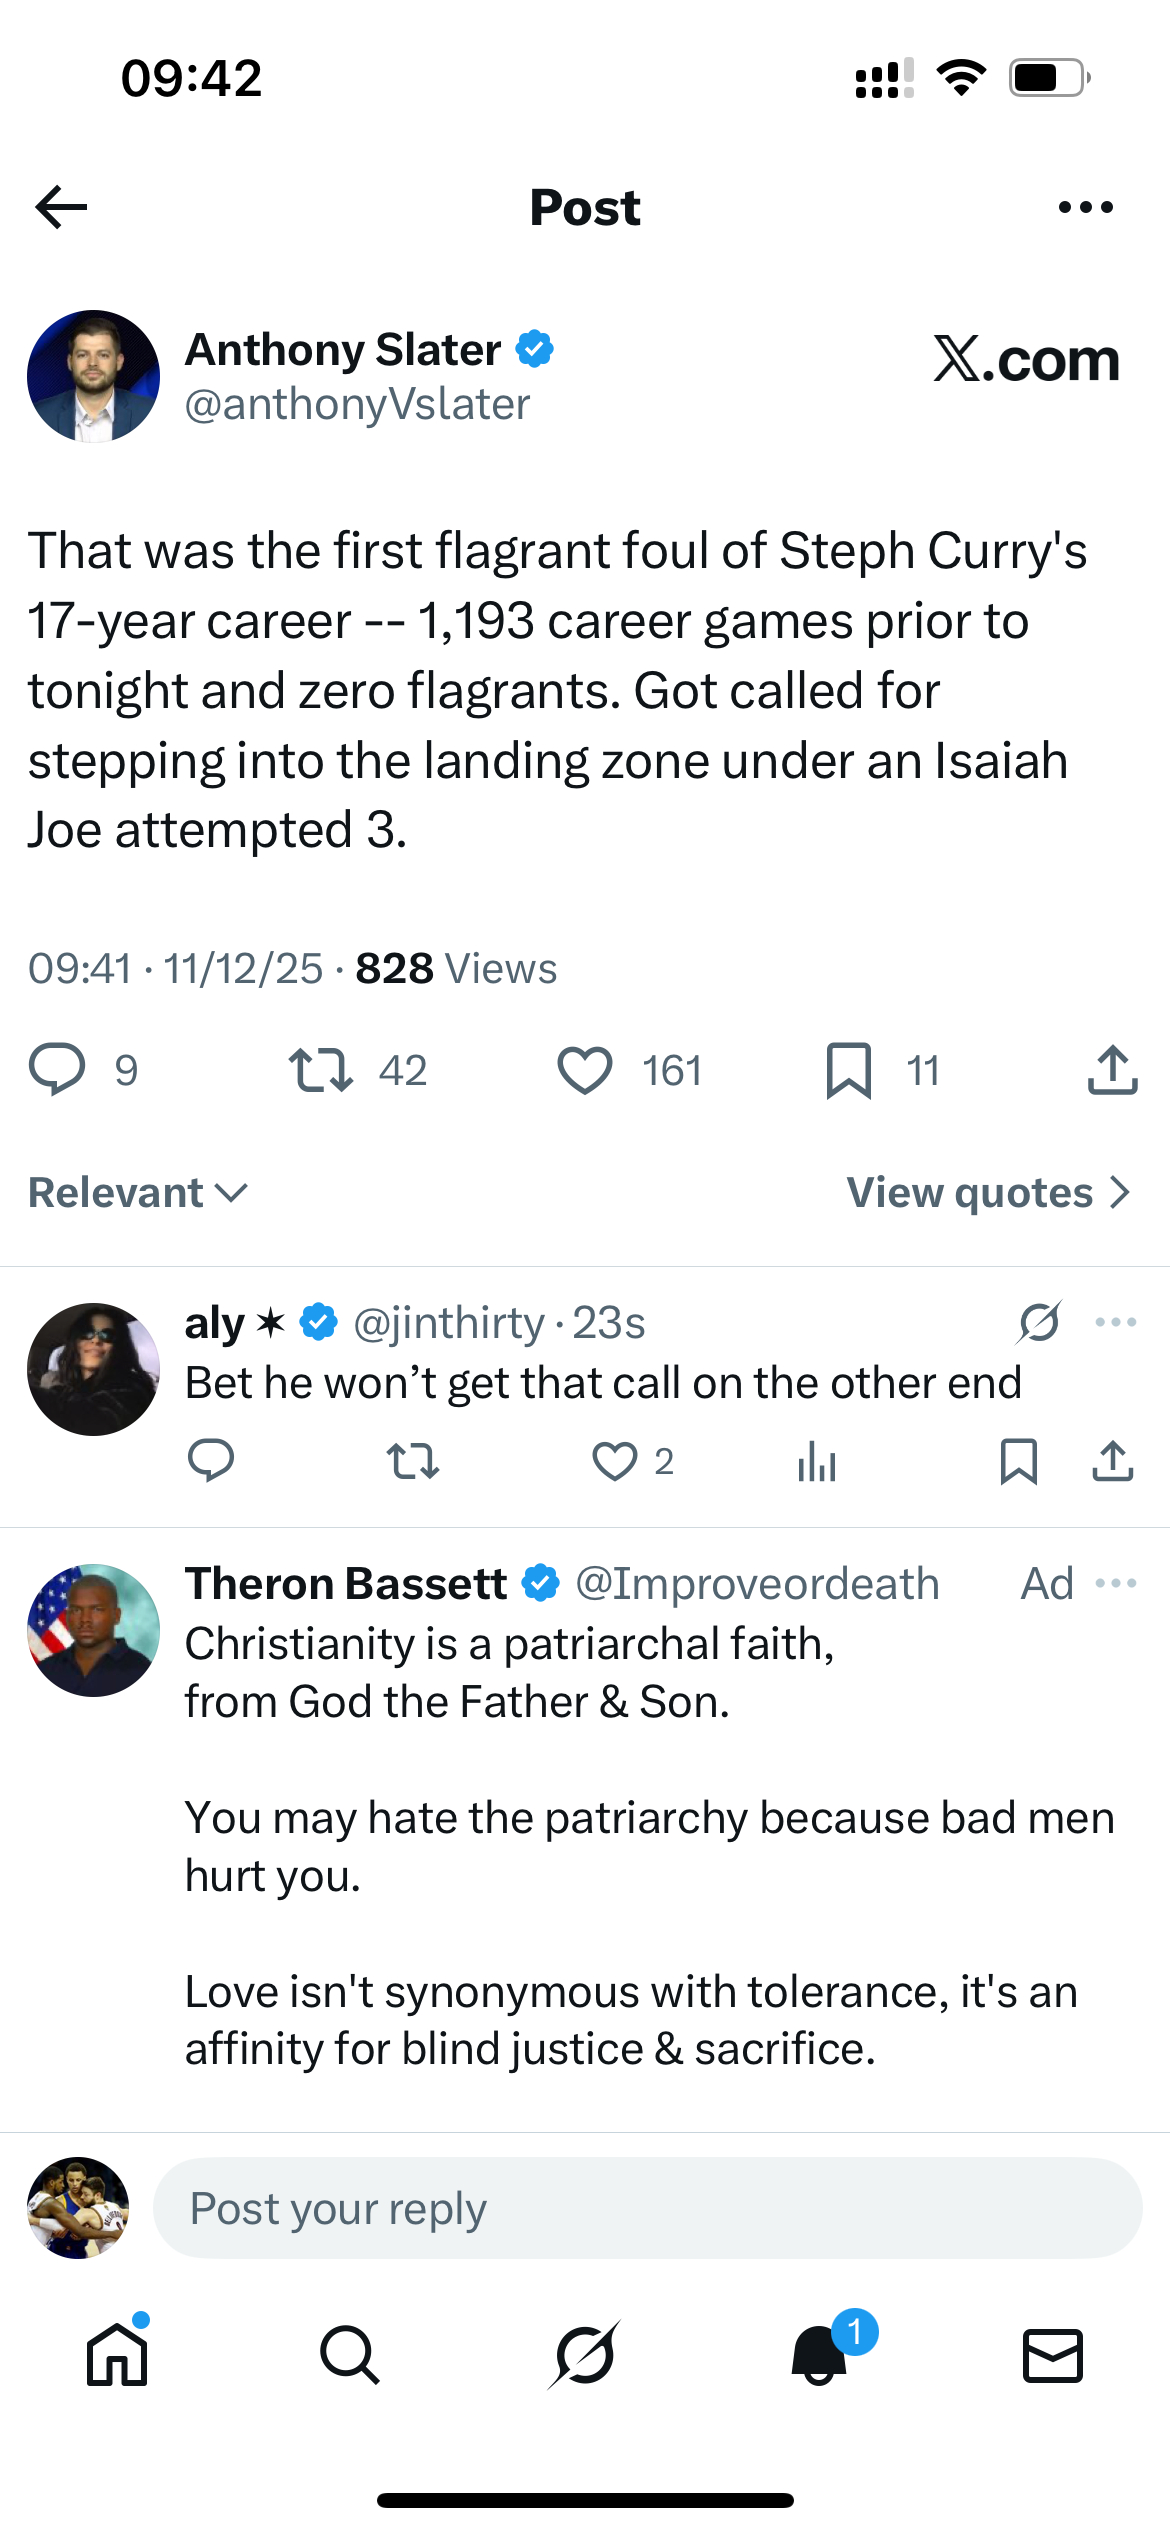This screenshot has width=1170, height=2532.
Task: Share the main post
Action: tap(1112, 1070)
